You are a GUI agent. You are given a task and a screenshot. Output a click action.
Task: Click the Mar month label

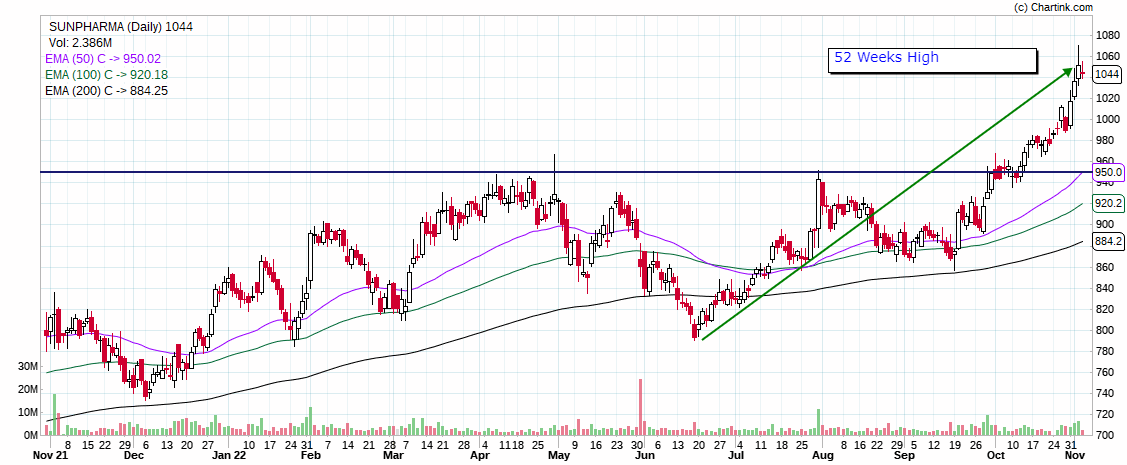pyautogui.click(x=392, y=456)
